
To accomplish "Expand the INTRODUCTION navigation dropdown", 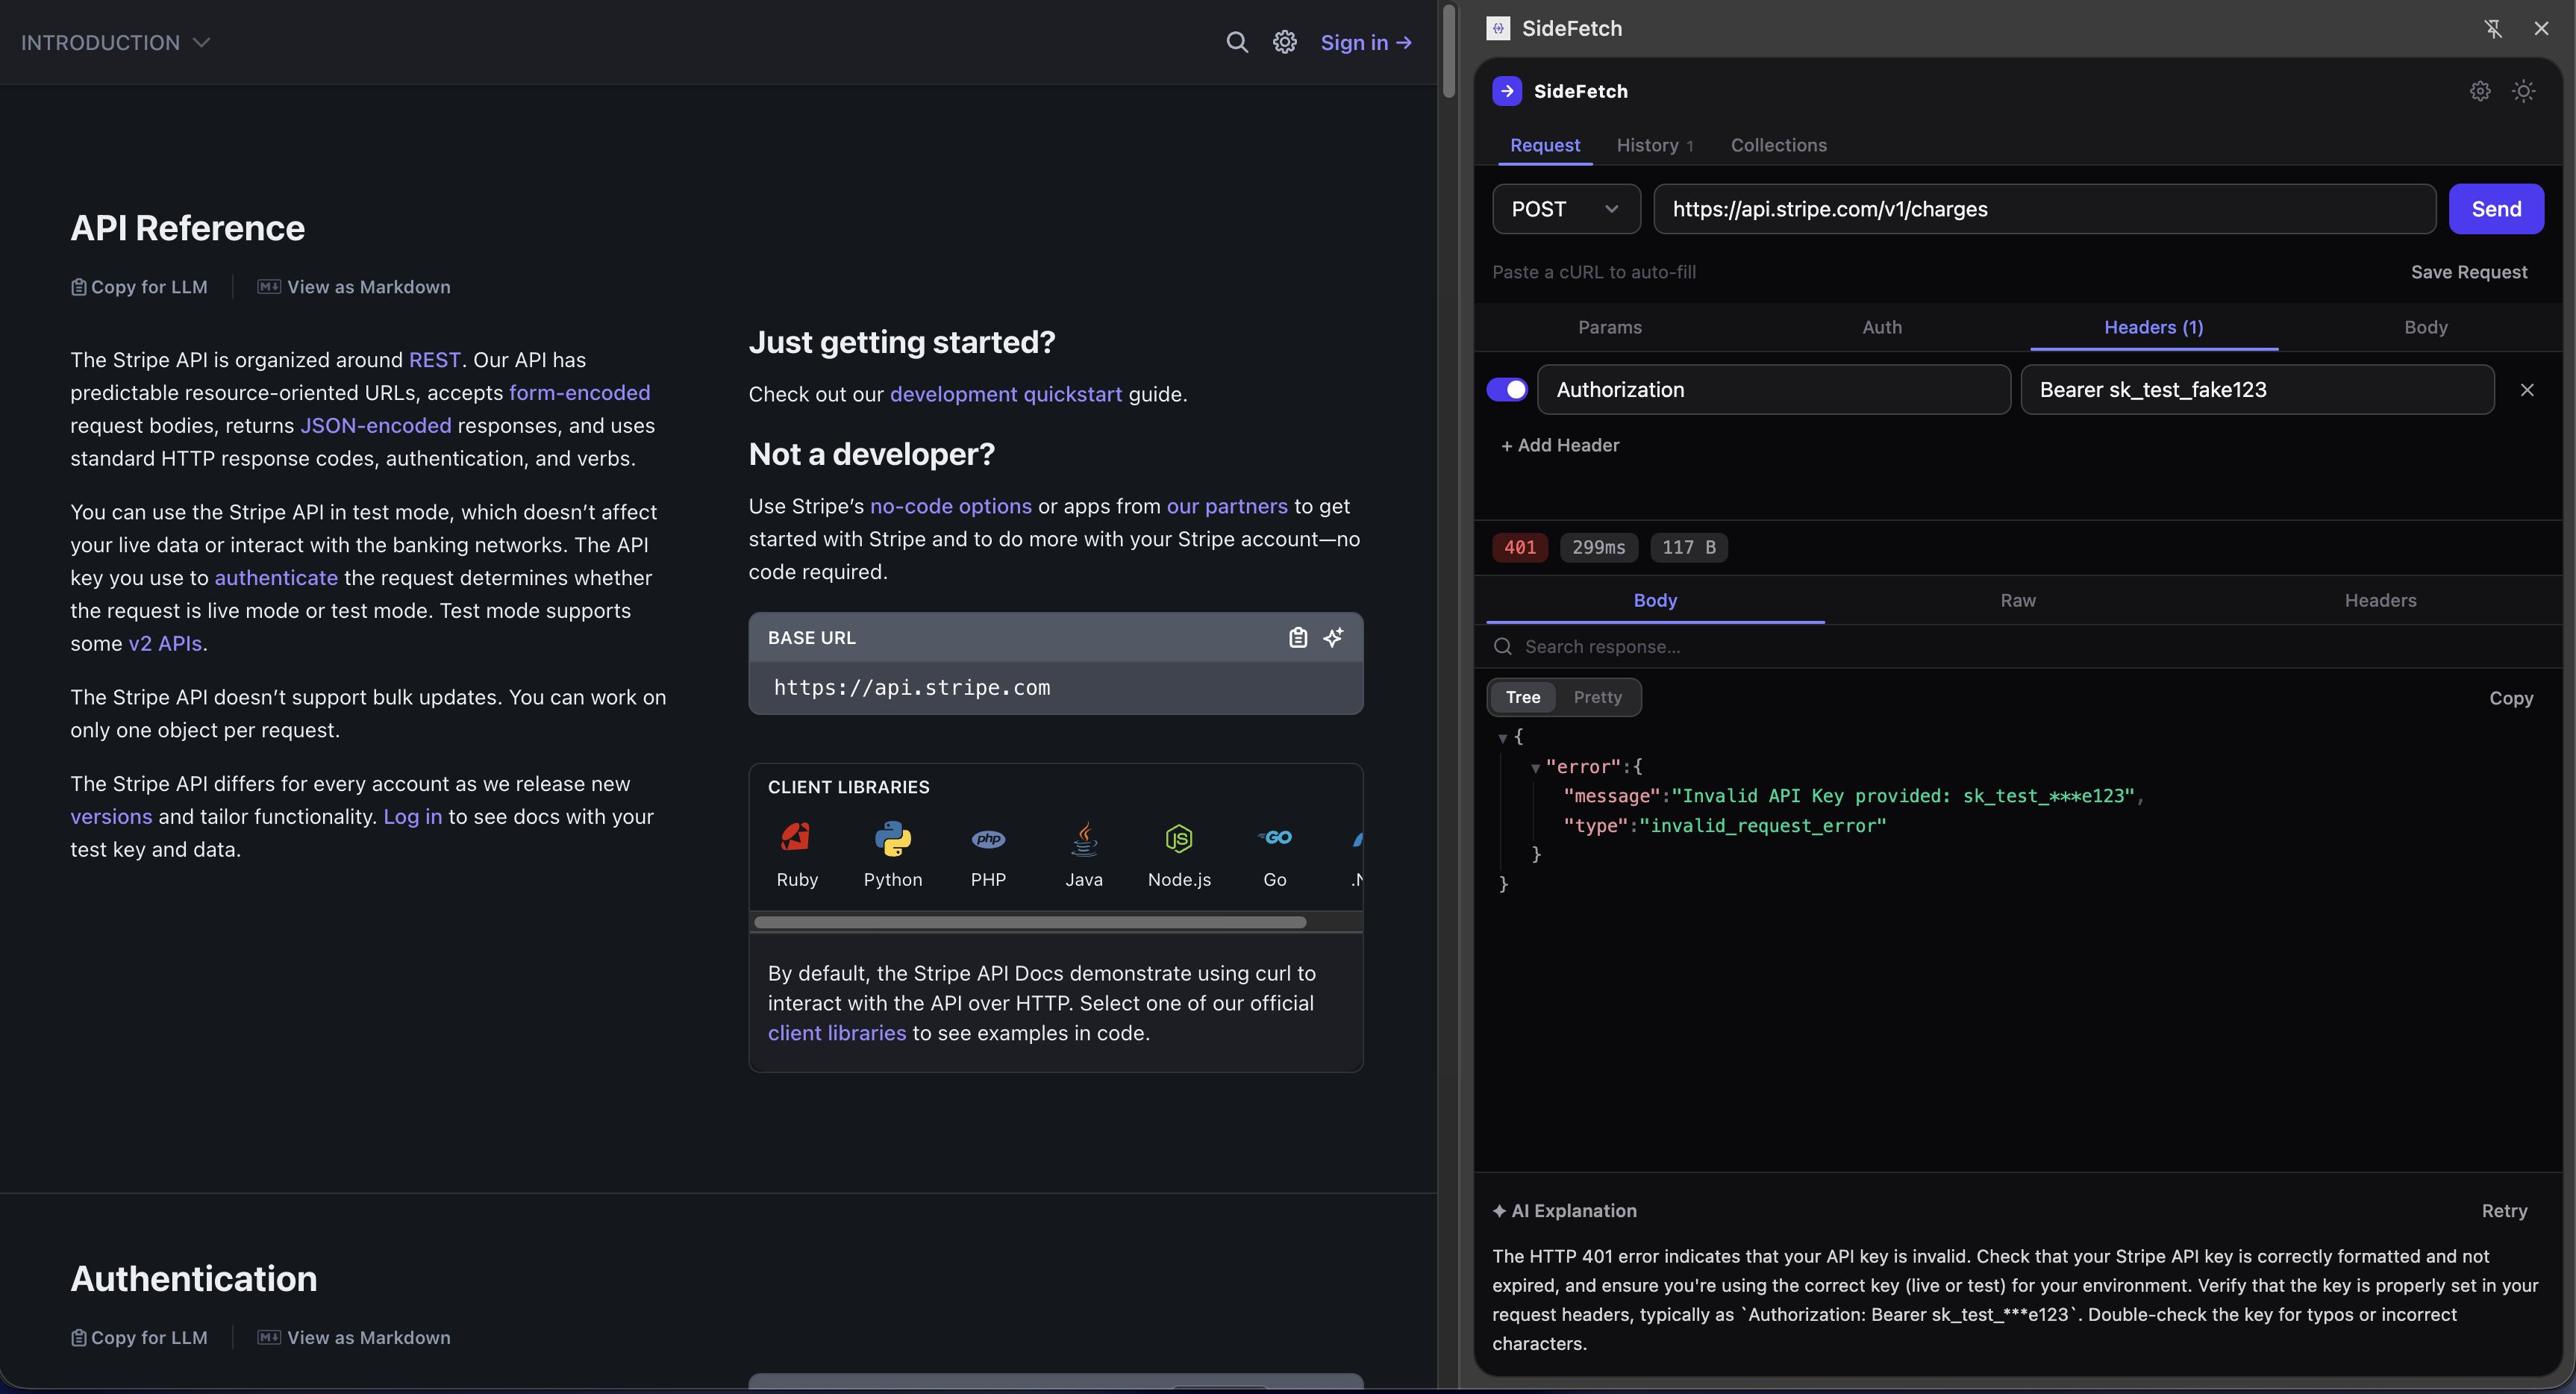I will pyautogui.click(x=115, y=42).
